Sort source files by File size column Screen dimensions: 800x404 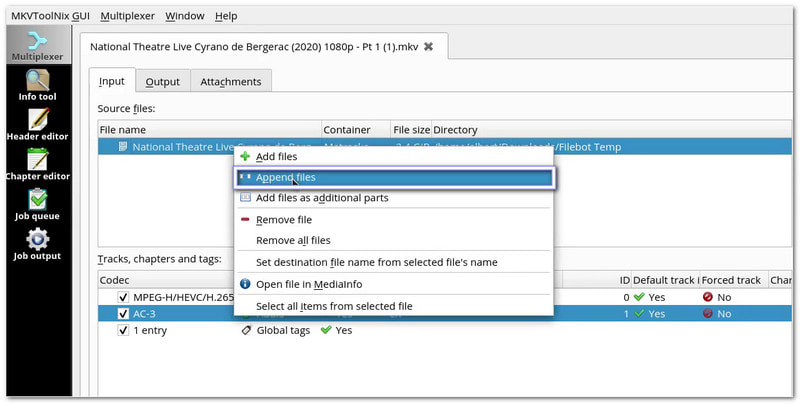point(411,130)
